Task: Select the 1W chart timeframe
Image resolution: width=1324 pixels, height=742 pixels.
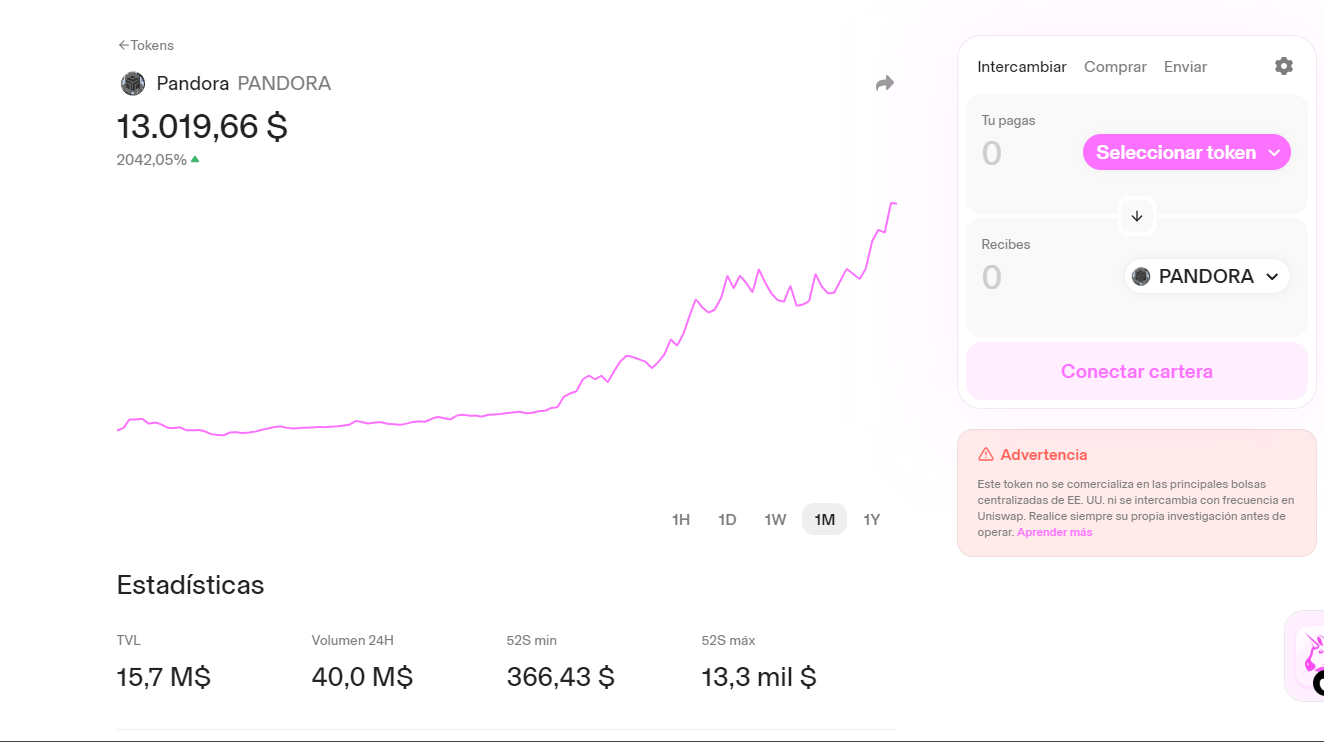Action: (775, 520)
